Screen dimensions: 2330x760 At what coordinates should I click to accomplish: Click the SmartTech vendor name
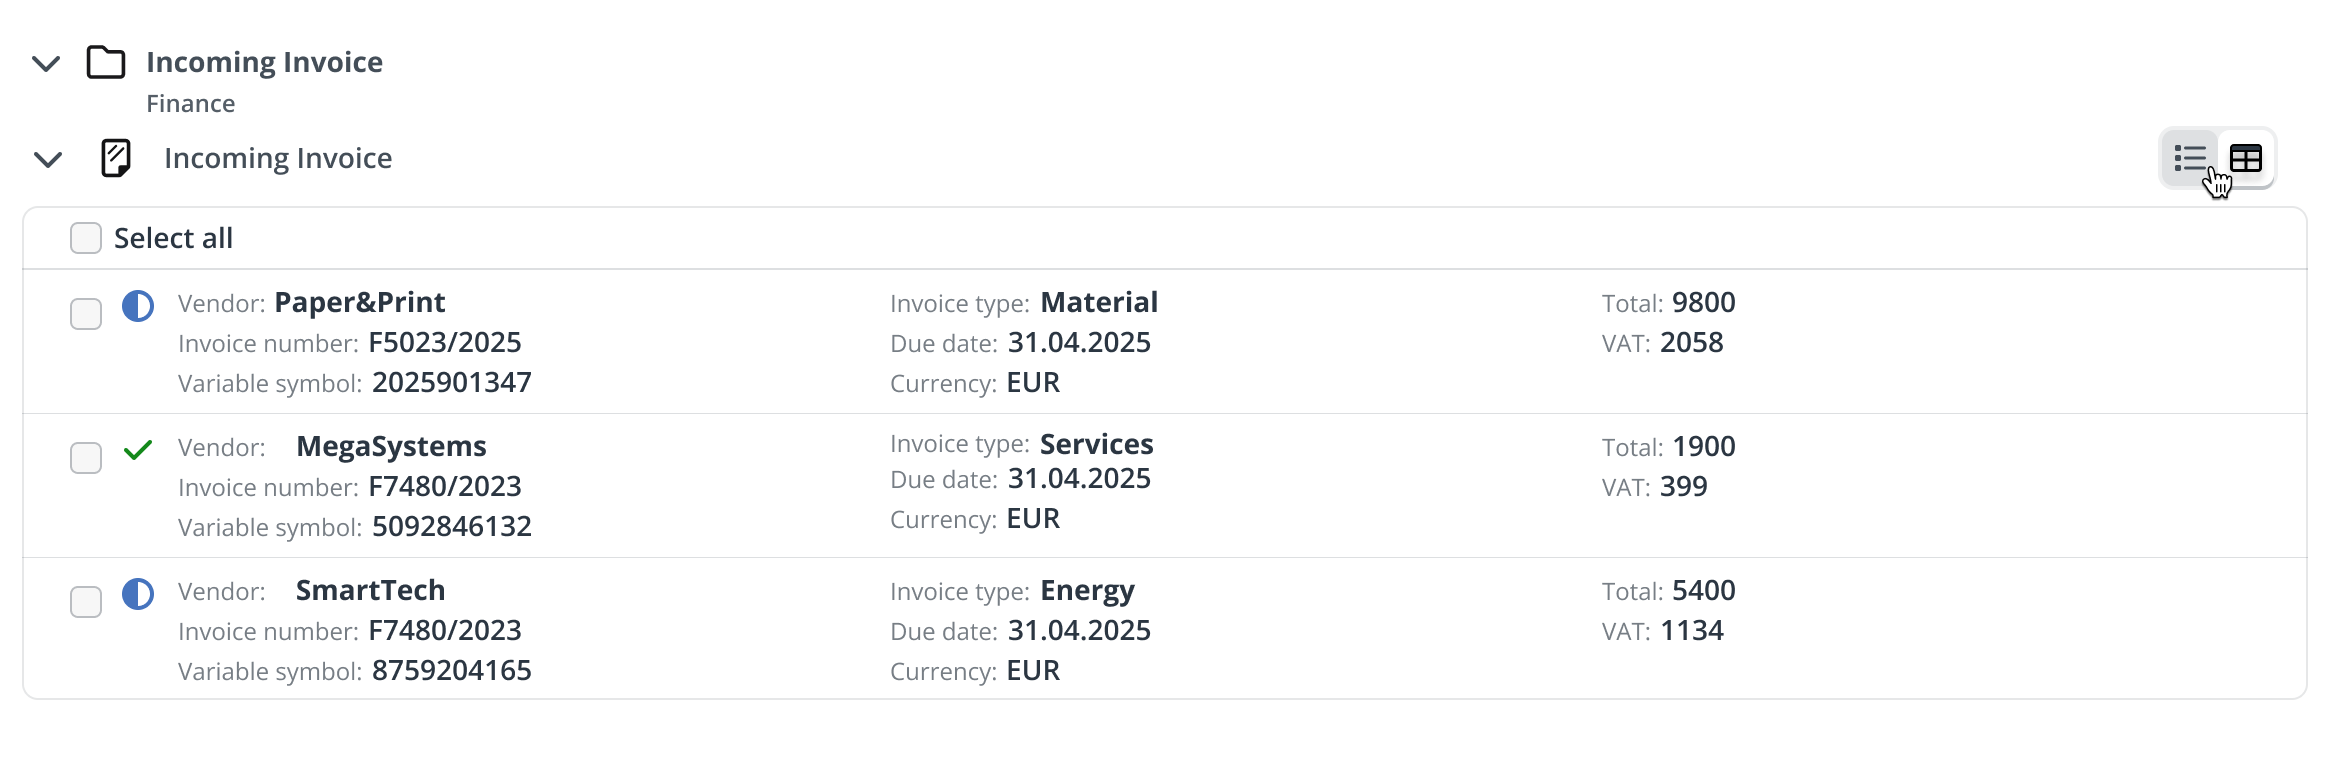(x=370, y=590)
